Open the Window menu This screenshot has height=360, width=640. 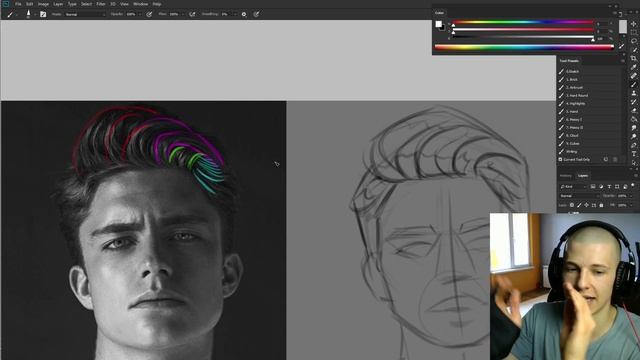[x=141, y=4]
